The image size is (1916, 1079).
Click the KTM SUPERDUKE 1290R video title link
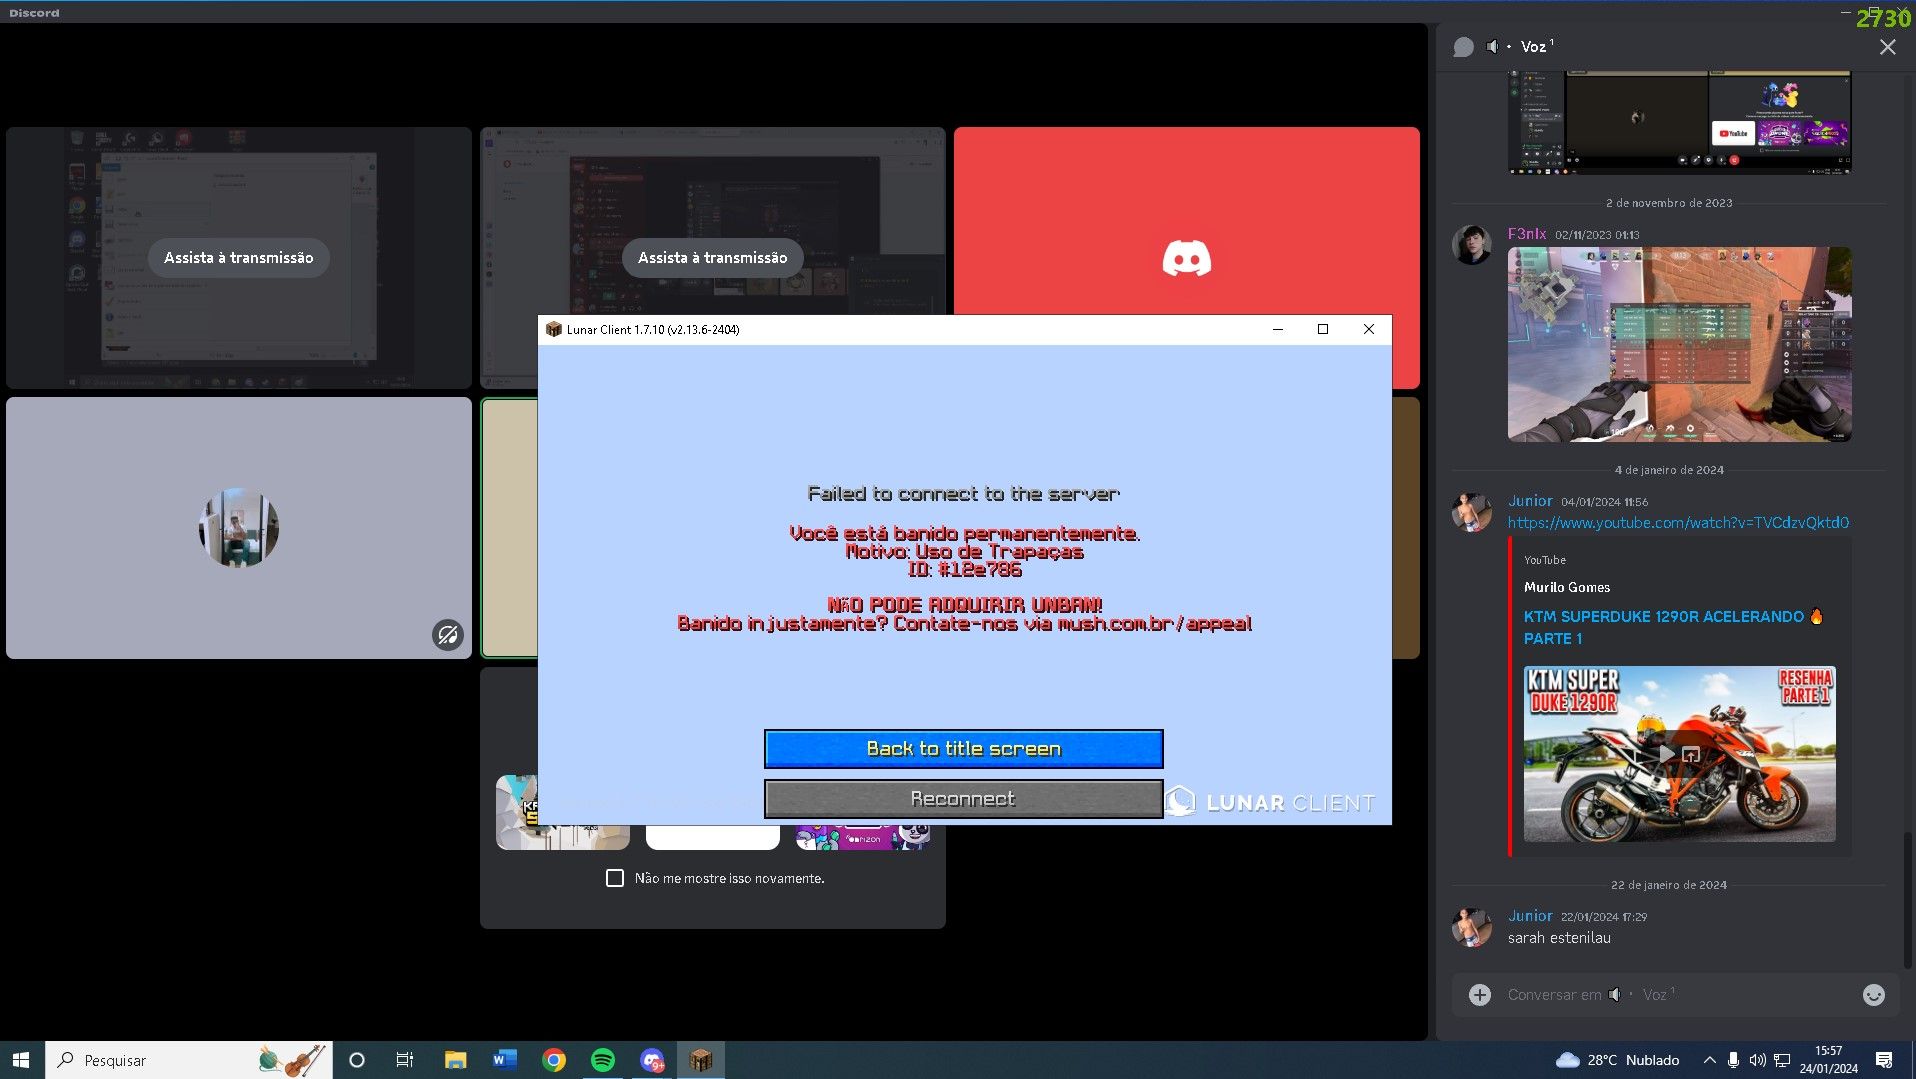pos(1673,627)
